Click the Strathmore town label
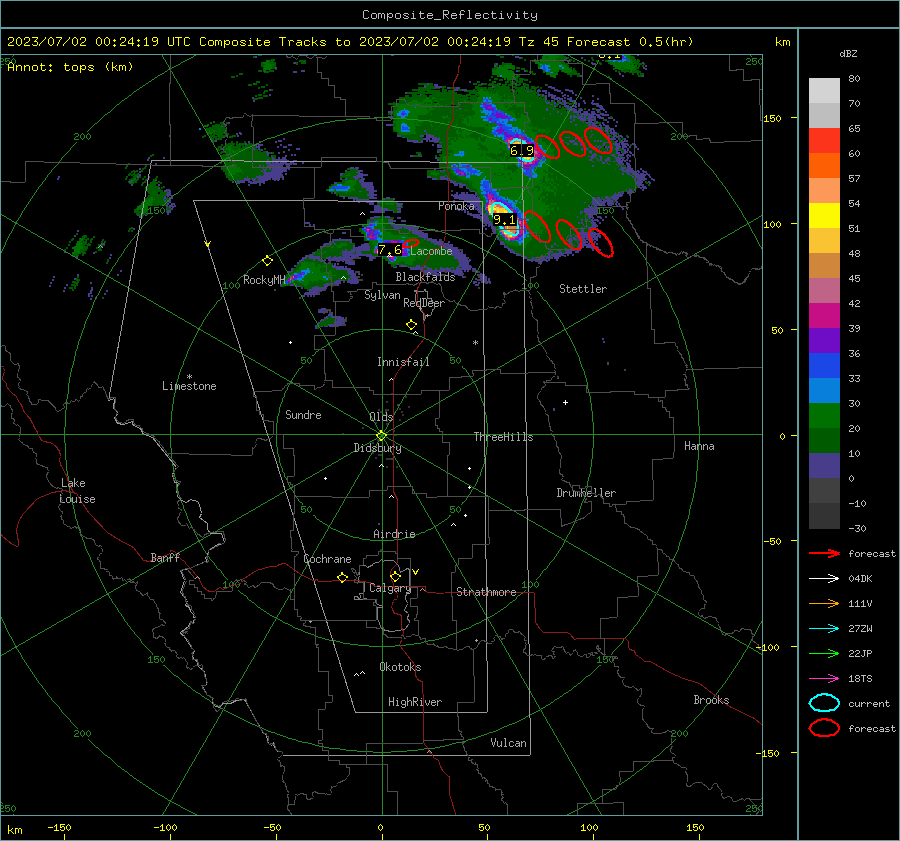 tap(486, 592)
